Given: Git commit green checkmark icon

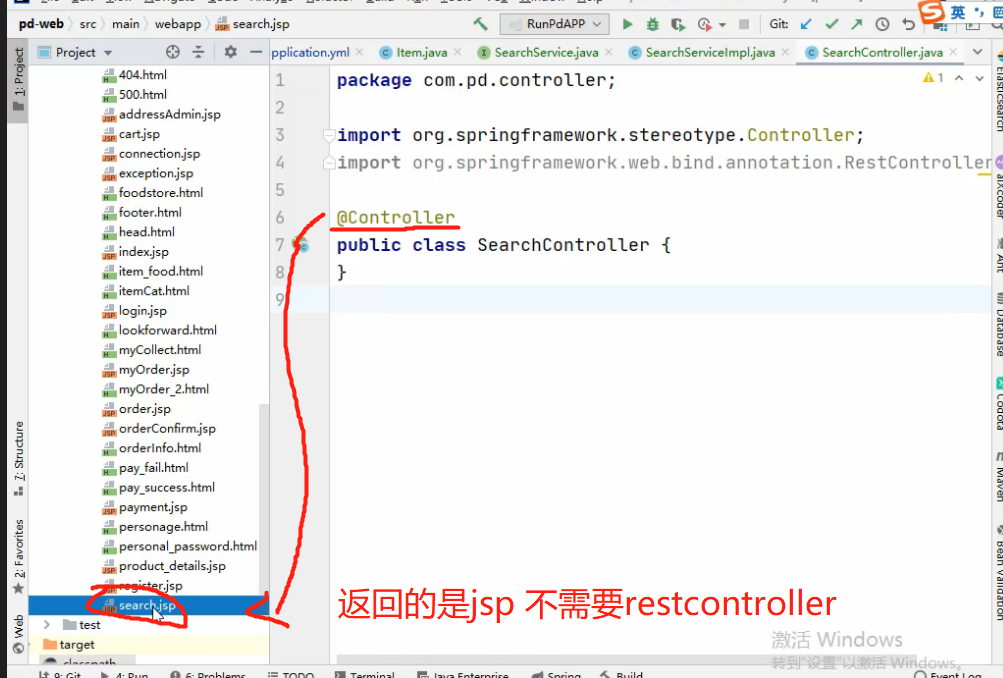Looking at the screenshot, I should pos(832,24).
